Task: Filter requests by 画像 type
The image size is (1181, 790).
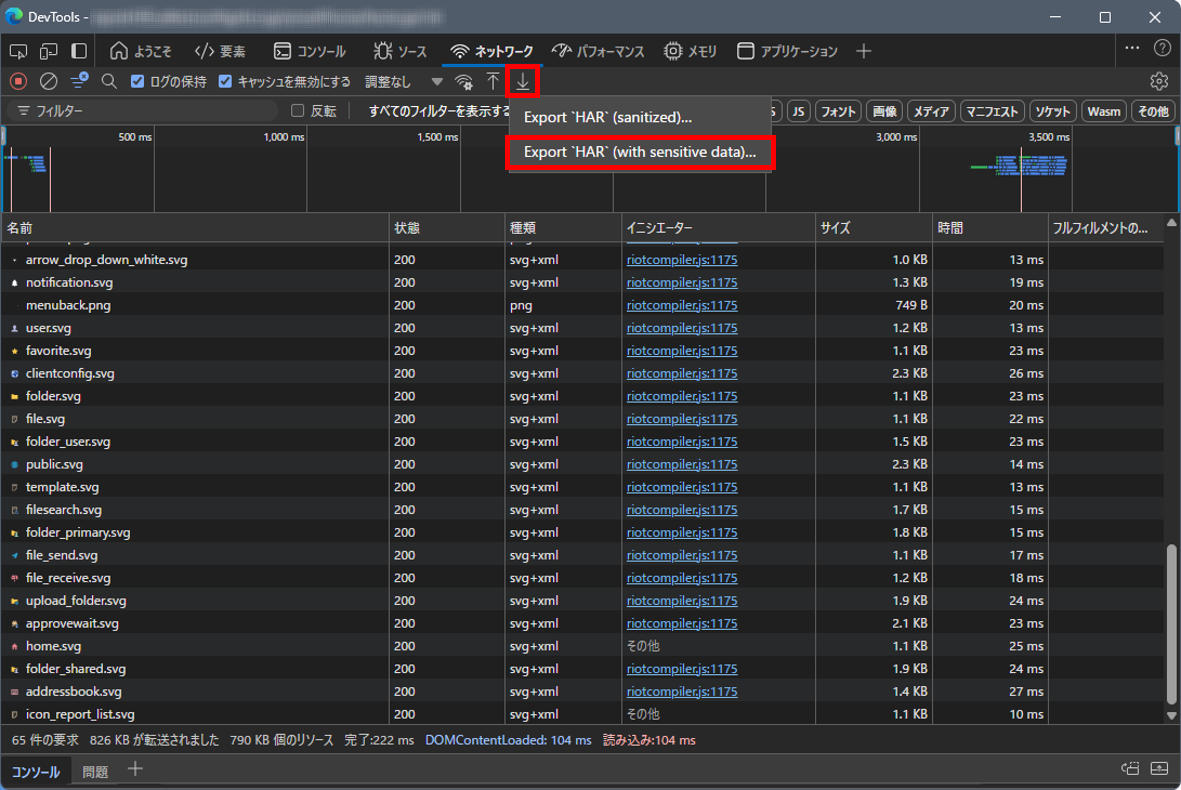Action: [884, 111]
